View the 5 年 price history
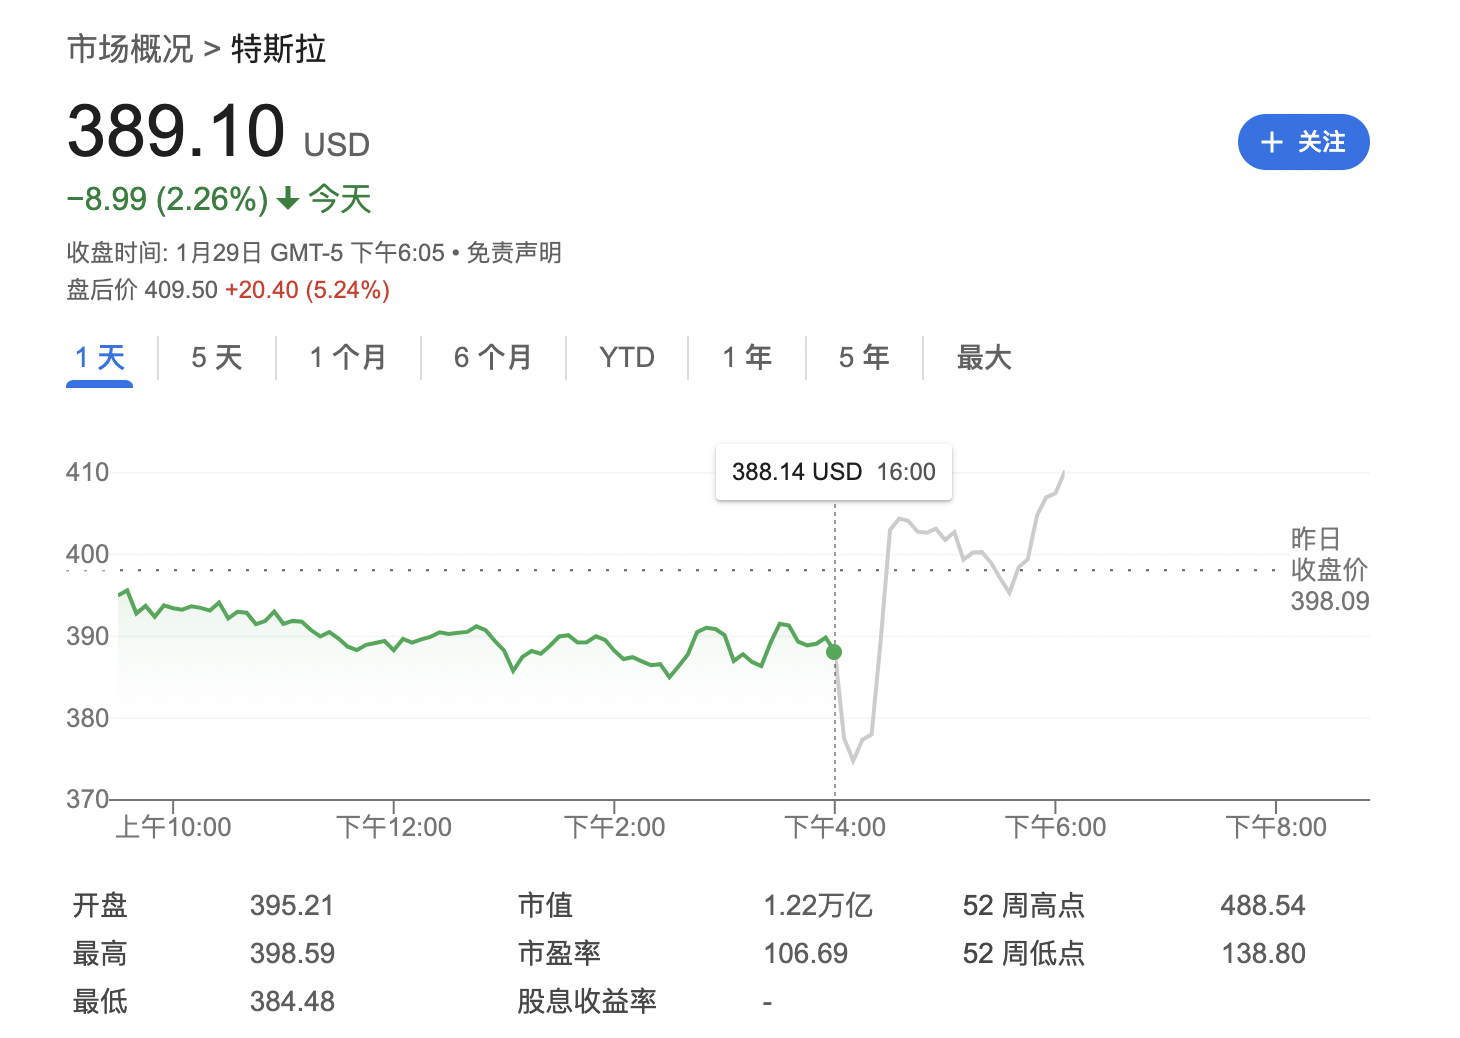The width and height of the screenshot is (1460, 1038). pyautogui.click(x=864, y=357)
